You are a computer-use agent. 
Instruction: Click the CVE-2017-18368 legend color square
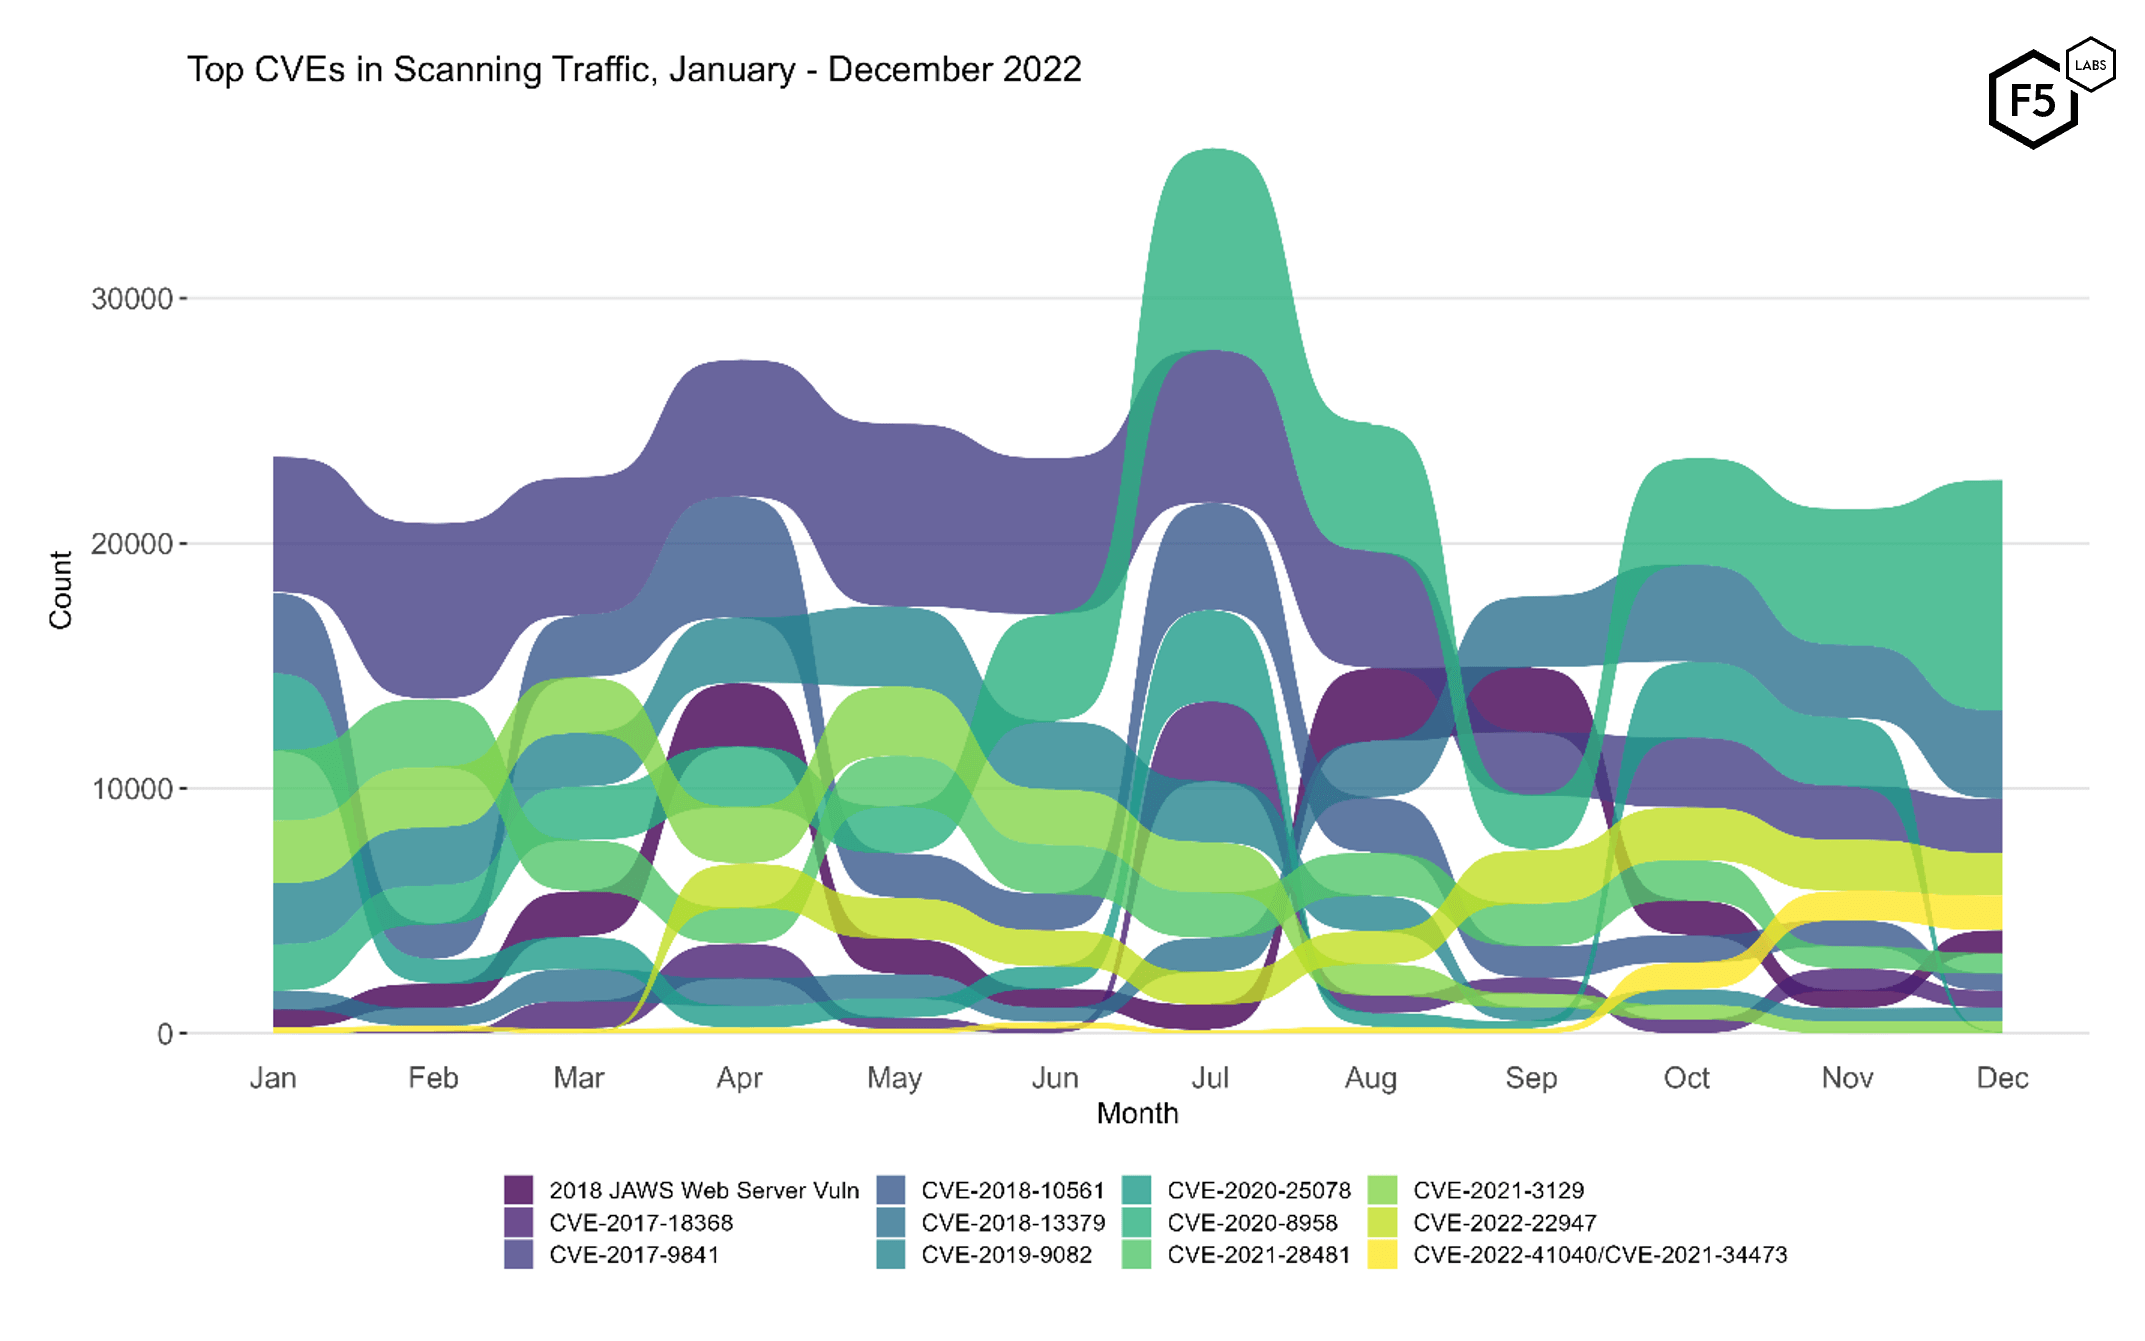tap(518, 1222)
